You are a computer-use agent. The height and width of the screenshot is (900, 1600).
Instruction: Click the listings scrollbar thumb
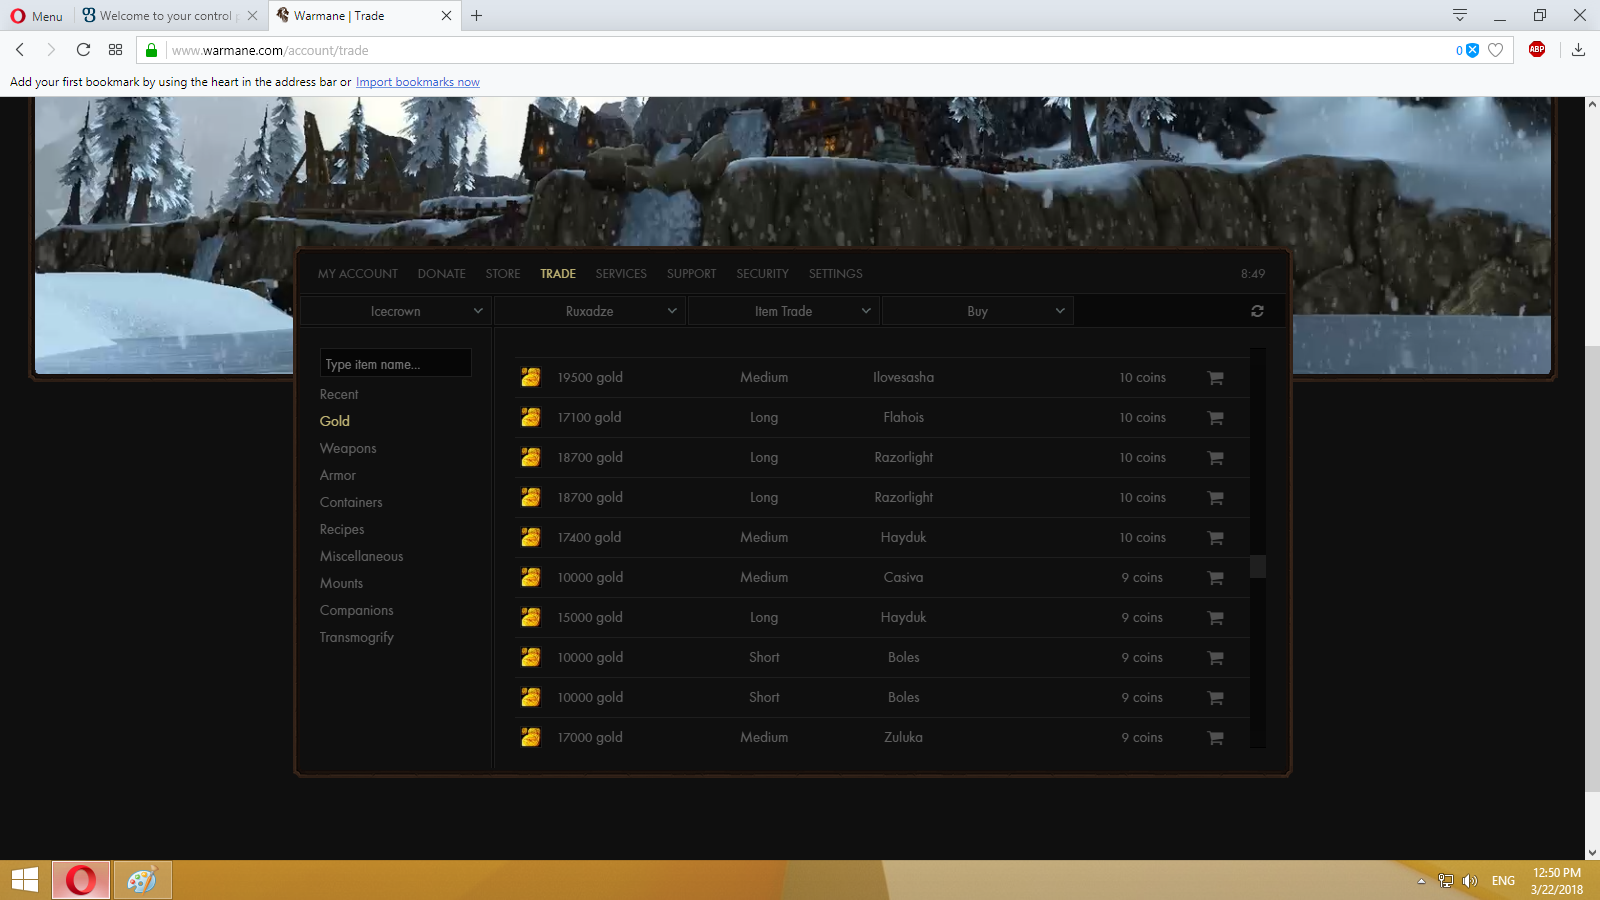(x=1258, y=567)
